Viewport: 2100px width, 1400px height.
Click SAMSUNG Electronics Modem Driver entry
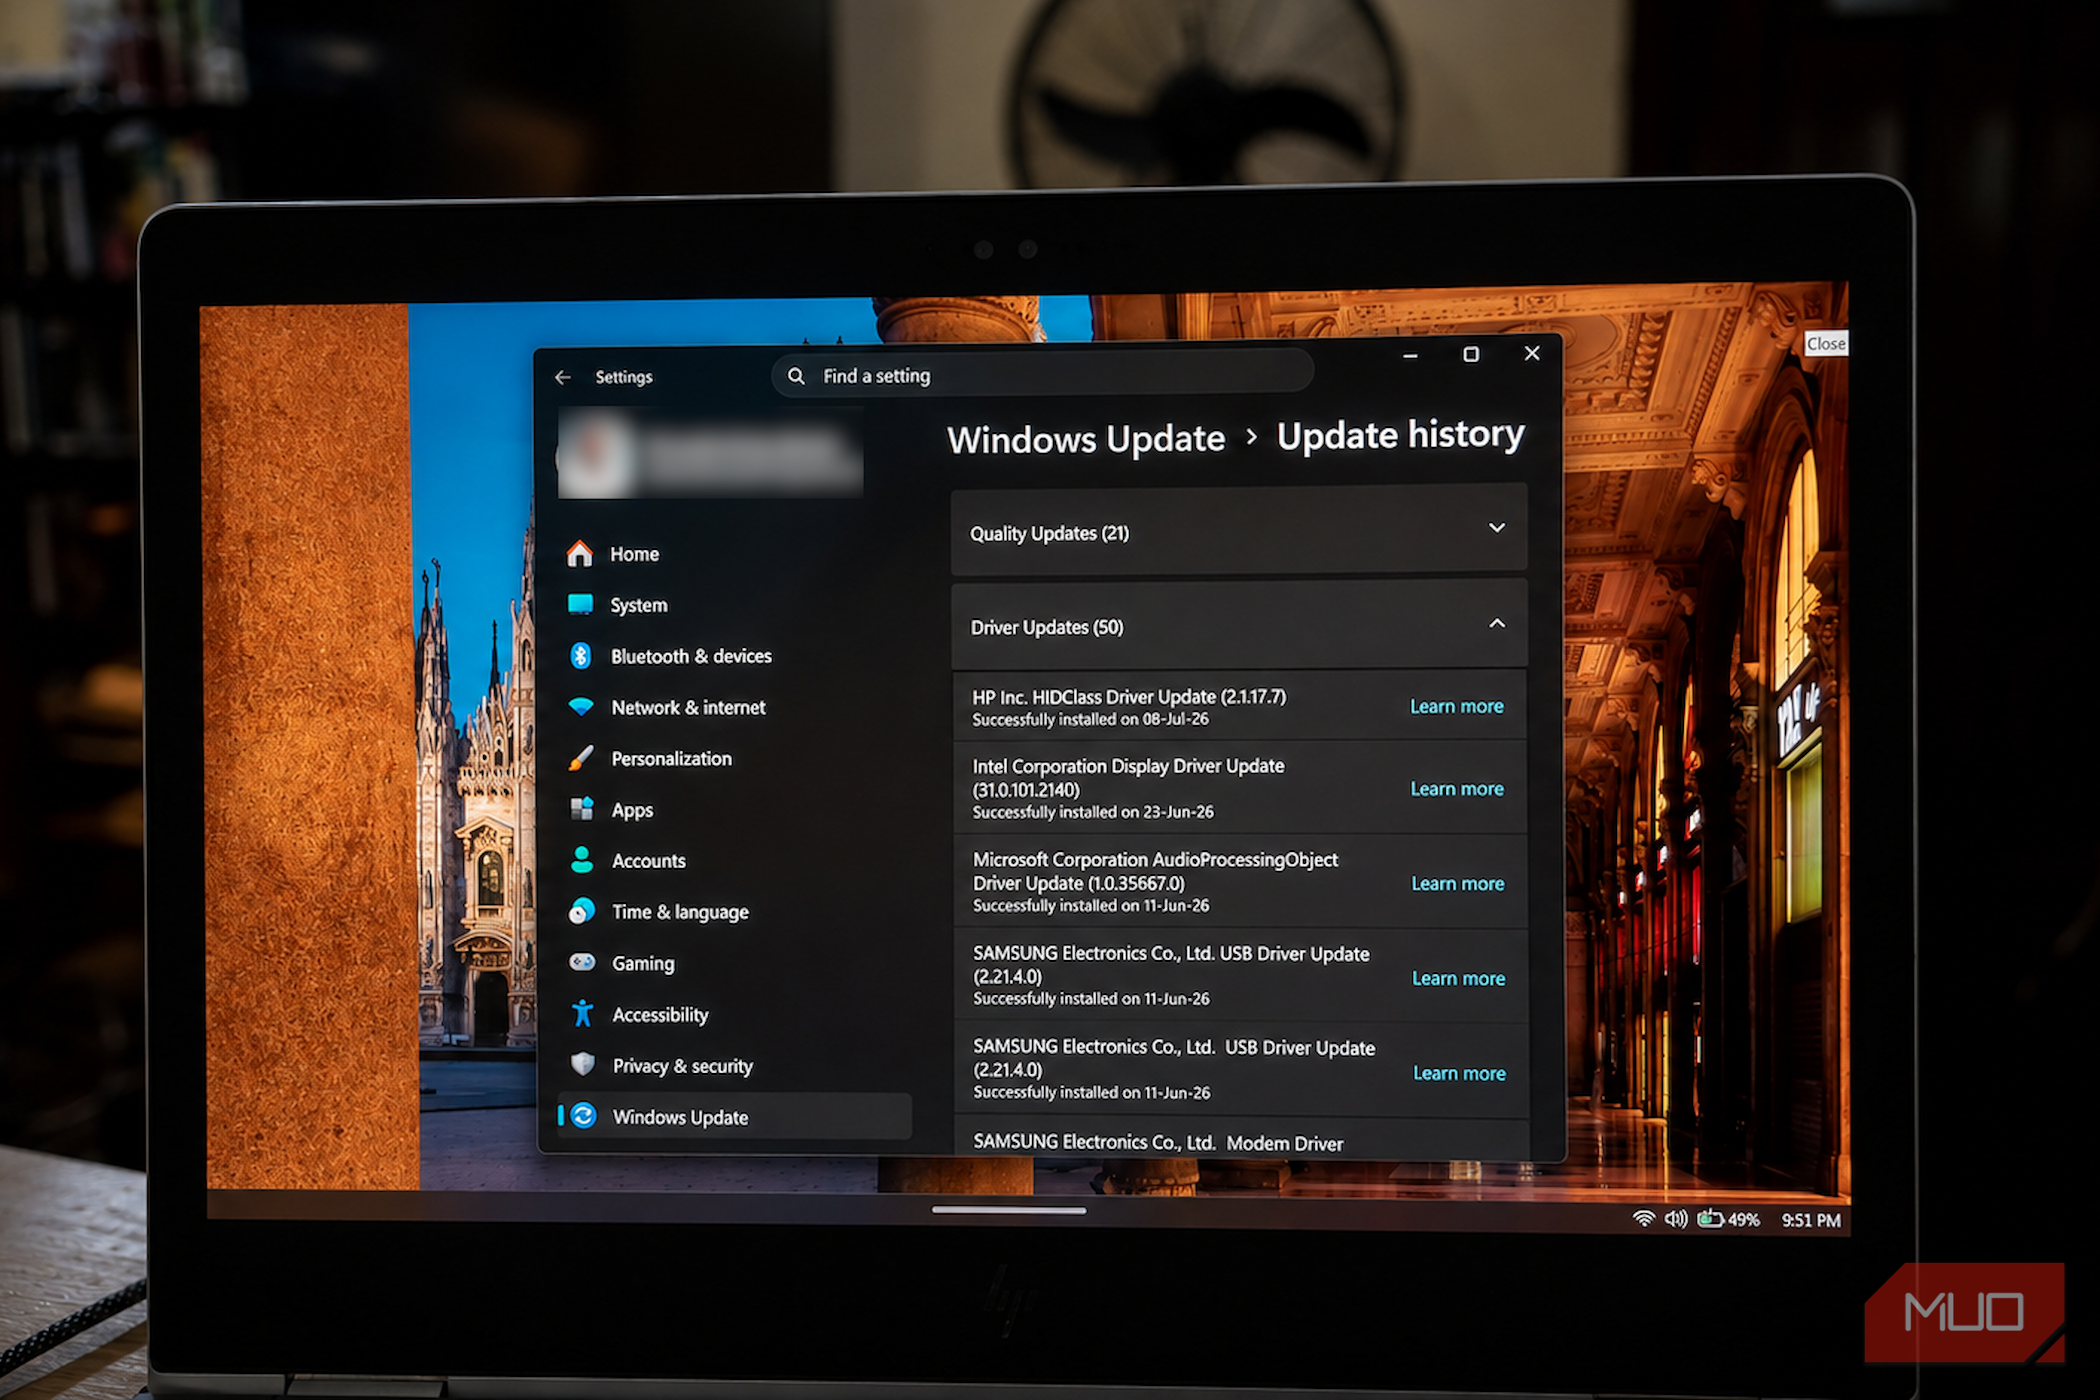1158,1142
